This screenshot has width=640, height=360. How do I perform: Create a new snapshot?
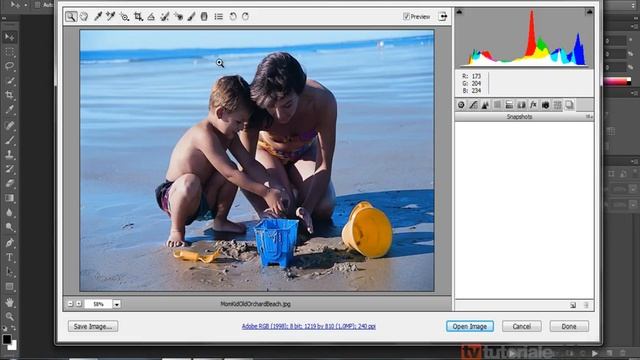click(573, 305)
